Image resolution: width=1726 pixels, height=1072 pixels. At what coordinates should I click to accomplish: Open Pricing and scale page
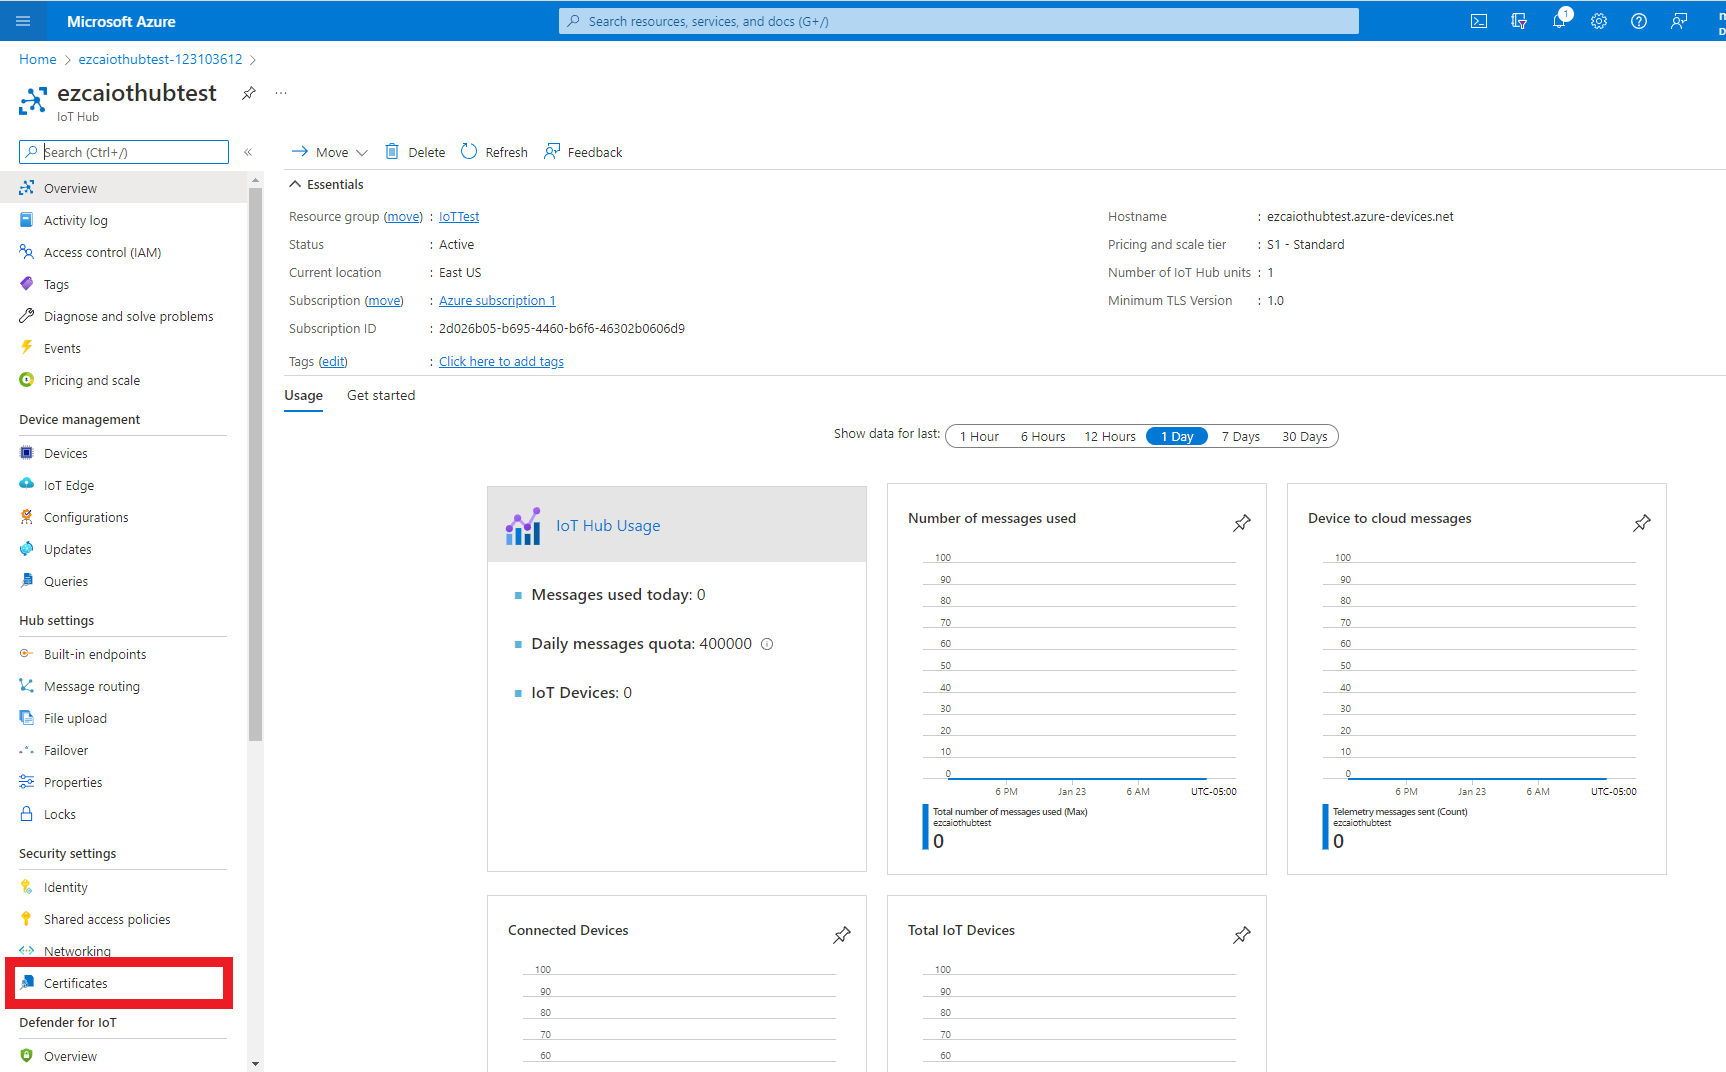(x=92, y=380)
